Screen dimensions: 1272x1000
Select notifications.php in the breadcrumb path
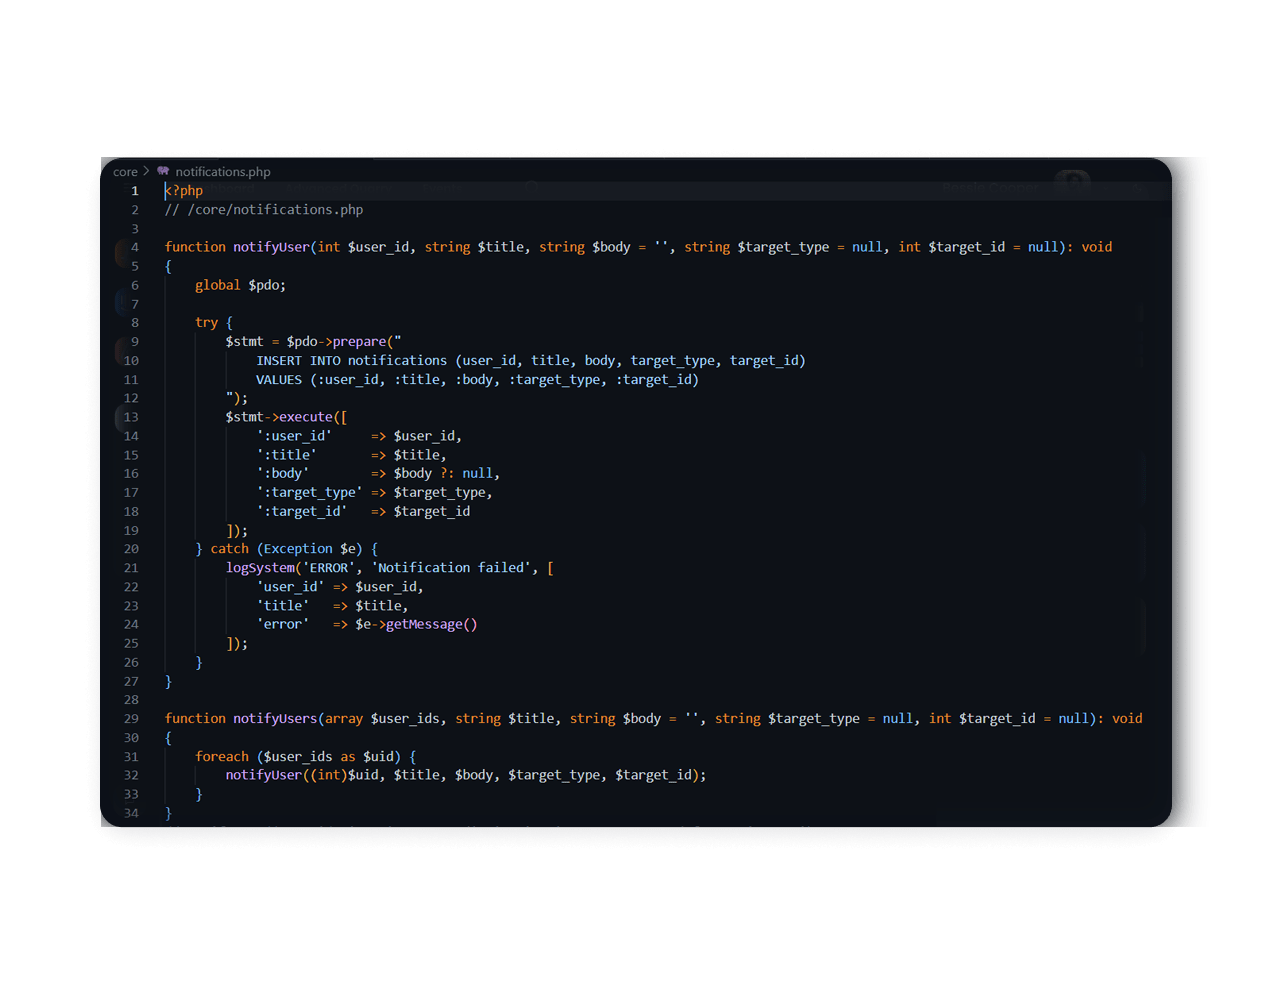pos(222,172)
